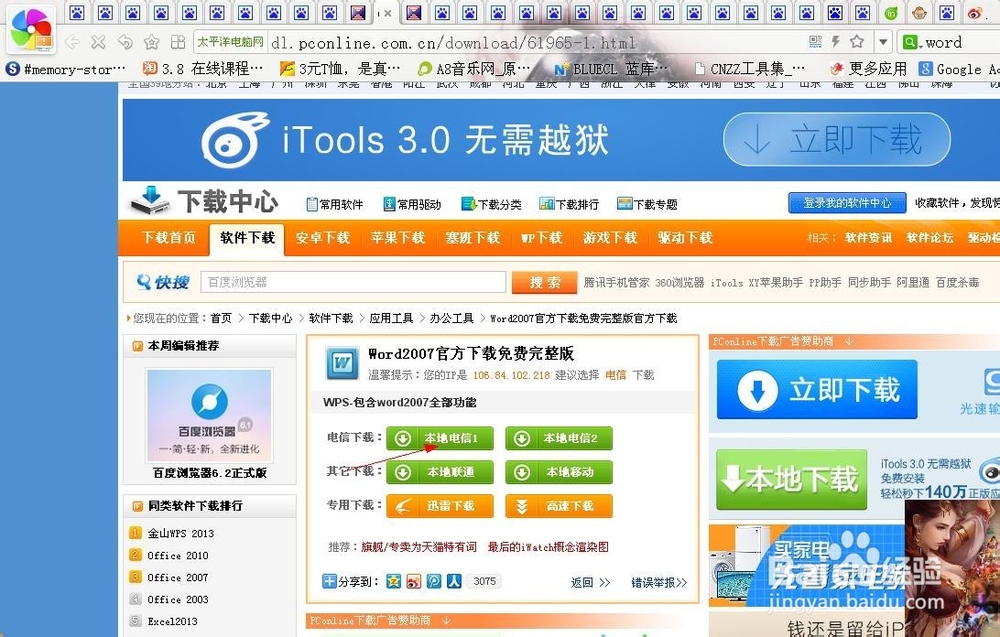Open the '3.8 在线课程' bookmark
This screenshot has width=1000, height=637.
(202, 68)
